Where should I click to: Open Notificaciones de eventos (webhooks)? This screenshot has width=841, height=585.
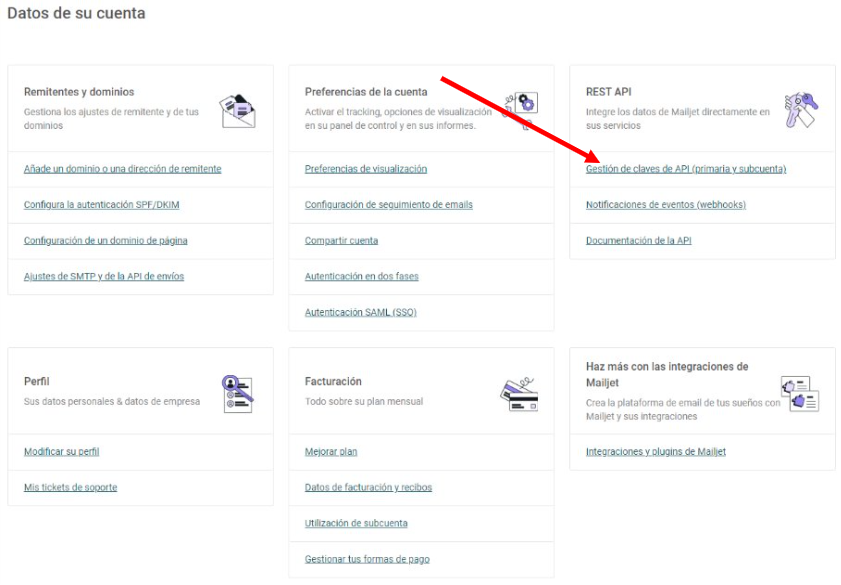pos(666,205)
